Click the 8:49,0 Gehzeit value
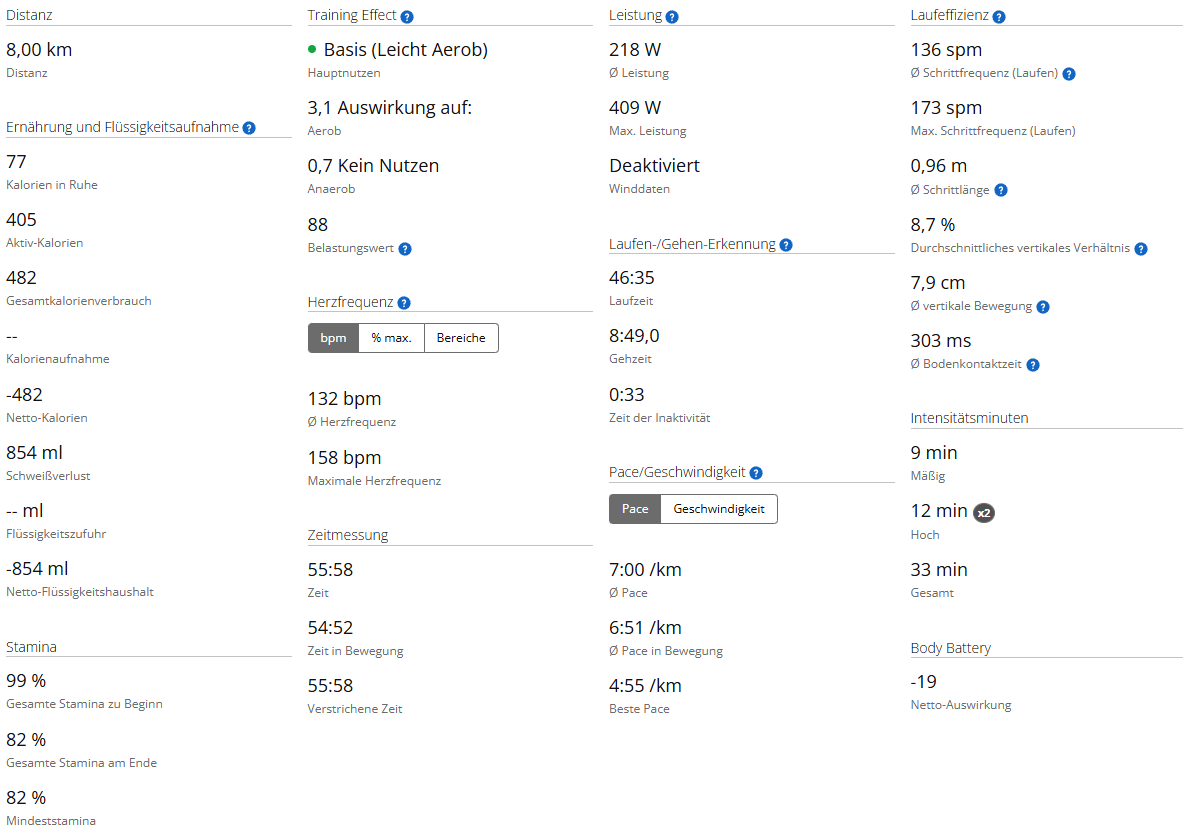 click(635, 336)
